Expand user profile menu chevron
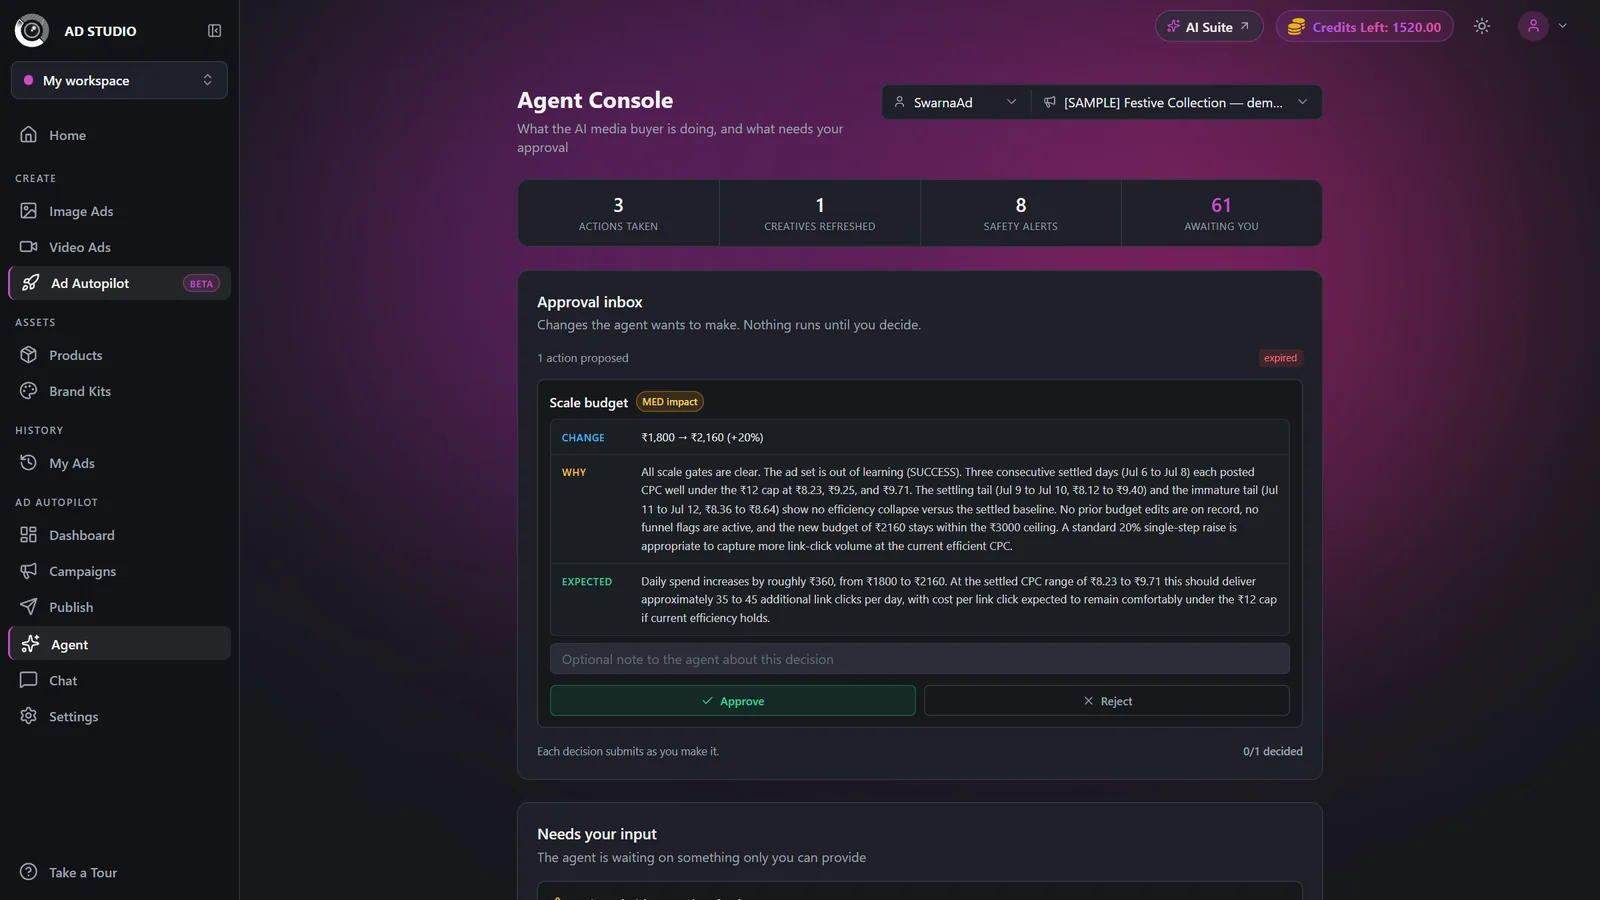Screen dimensions: 1600x900 click(x=1562, y=27)
